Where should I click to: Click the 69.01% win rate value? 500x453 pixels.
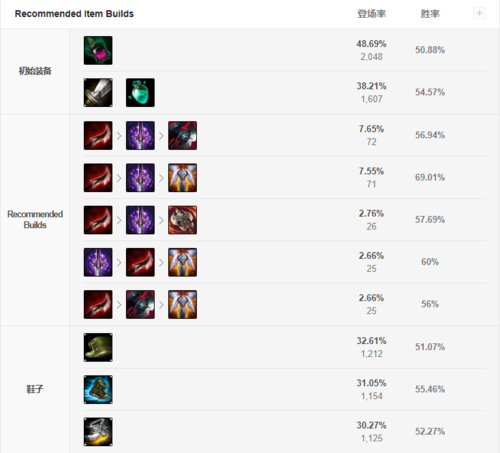pyautogui.click(x=430, y=177)
